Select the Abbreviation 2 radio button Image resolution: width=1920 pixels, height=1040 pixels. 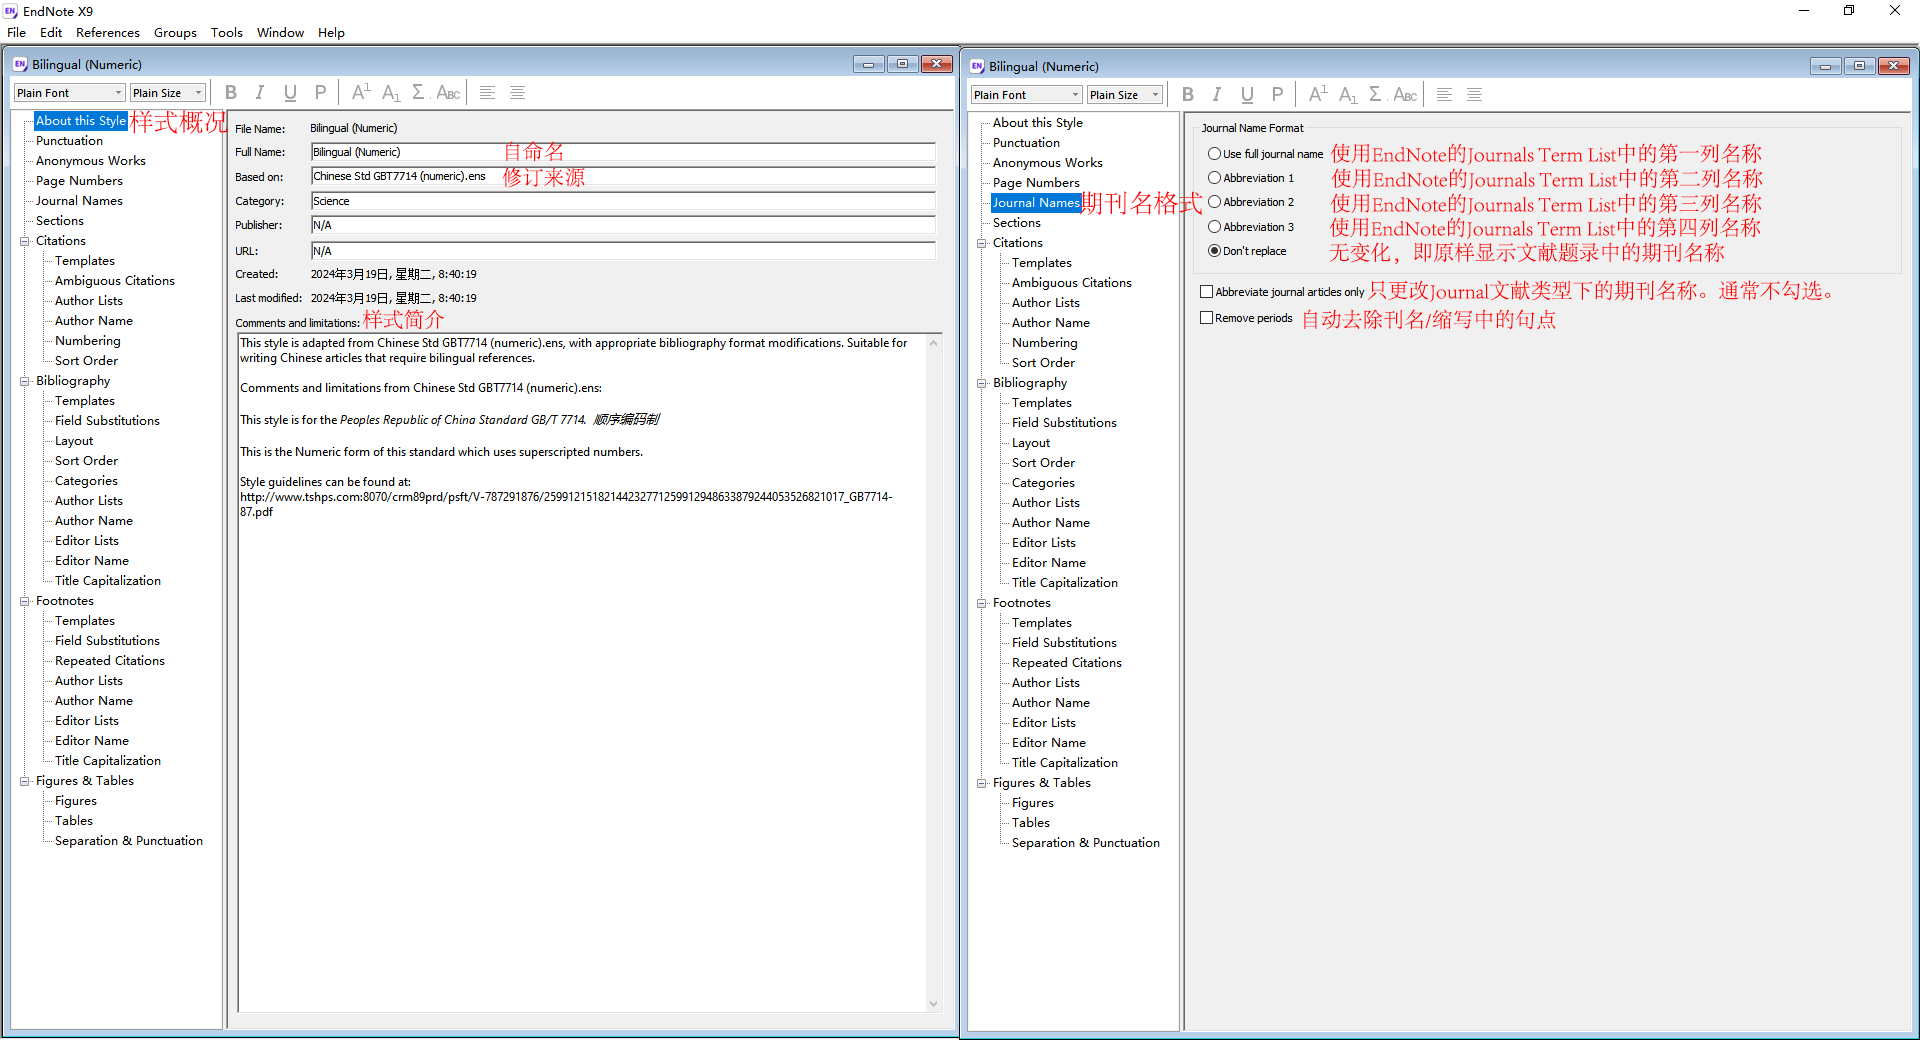1214,202
